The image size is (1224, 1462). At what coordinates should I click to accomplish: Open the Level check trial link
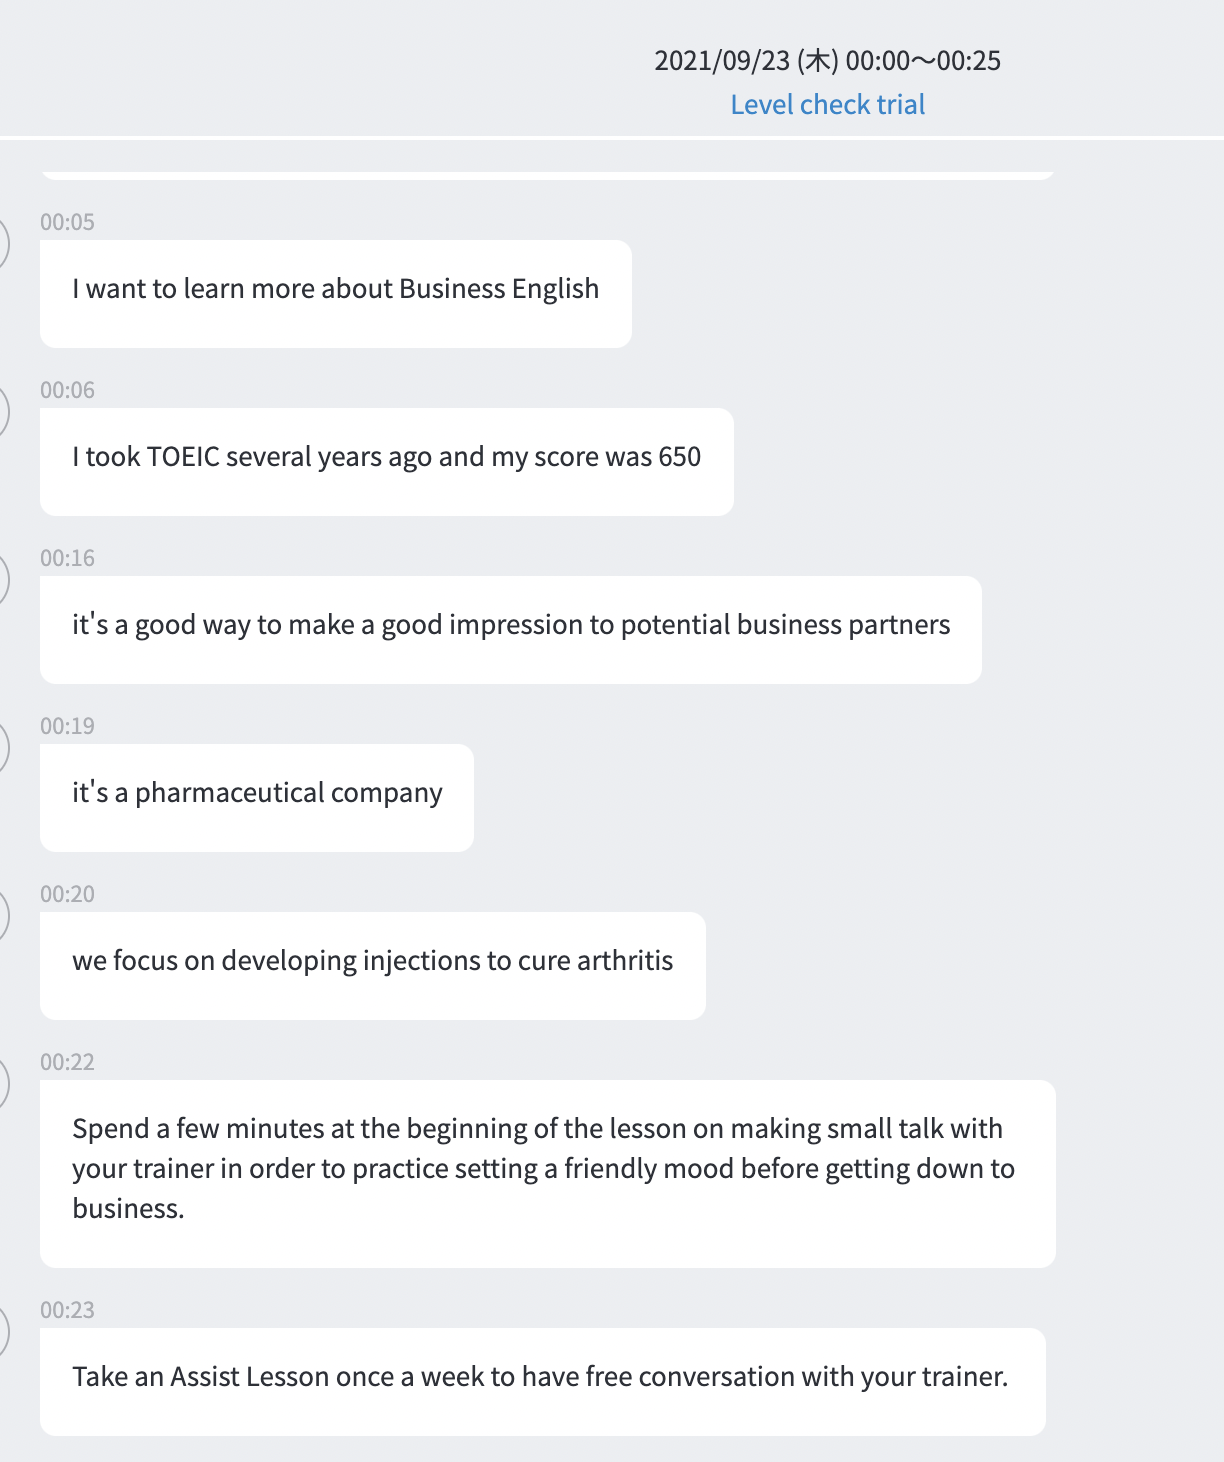827,105
